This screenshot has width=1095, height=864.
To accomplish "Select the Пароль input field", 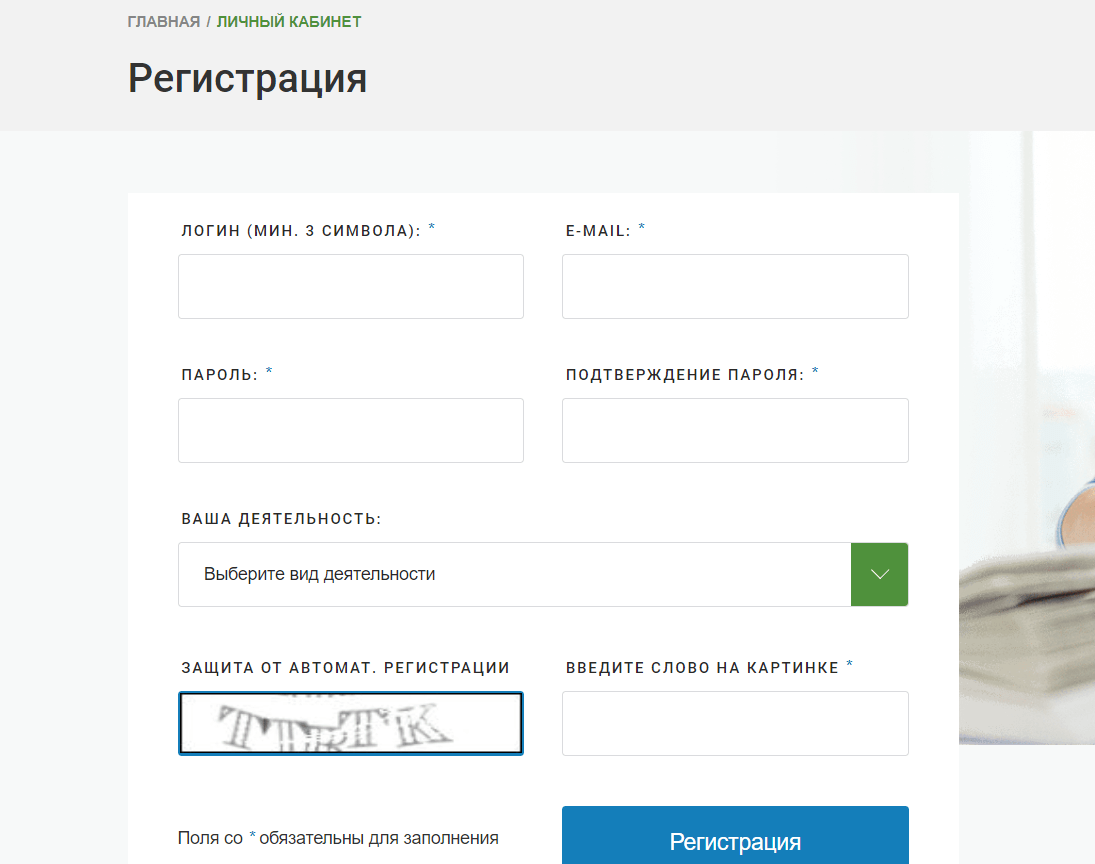I will 350,430.
